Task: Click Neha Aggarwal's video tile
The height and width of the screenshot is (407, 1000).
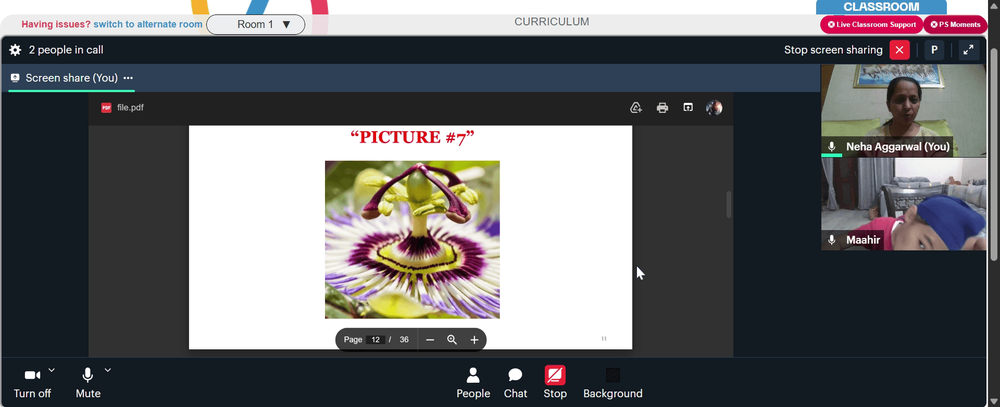Action: pos(903,111)
